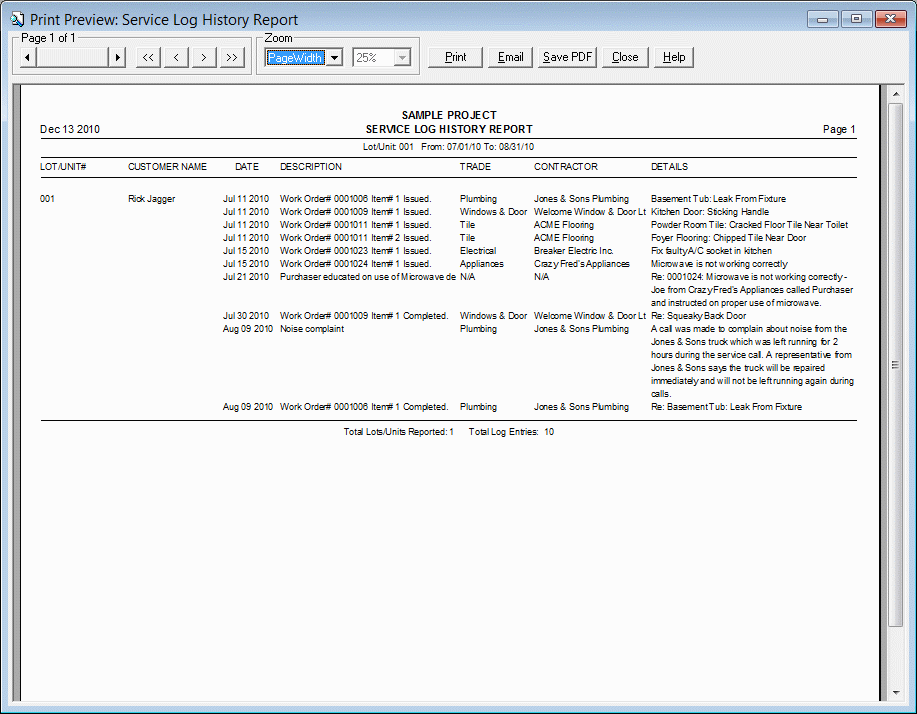The height and width of the screenshot is (714, 917).
Task: Click the Jul 30 2010 date entry
Action: point(246,316)
